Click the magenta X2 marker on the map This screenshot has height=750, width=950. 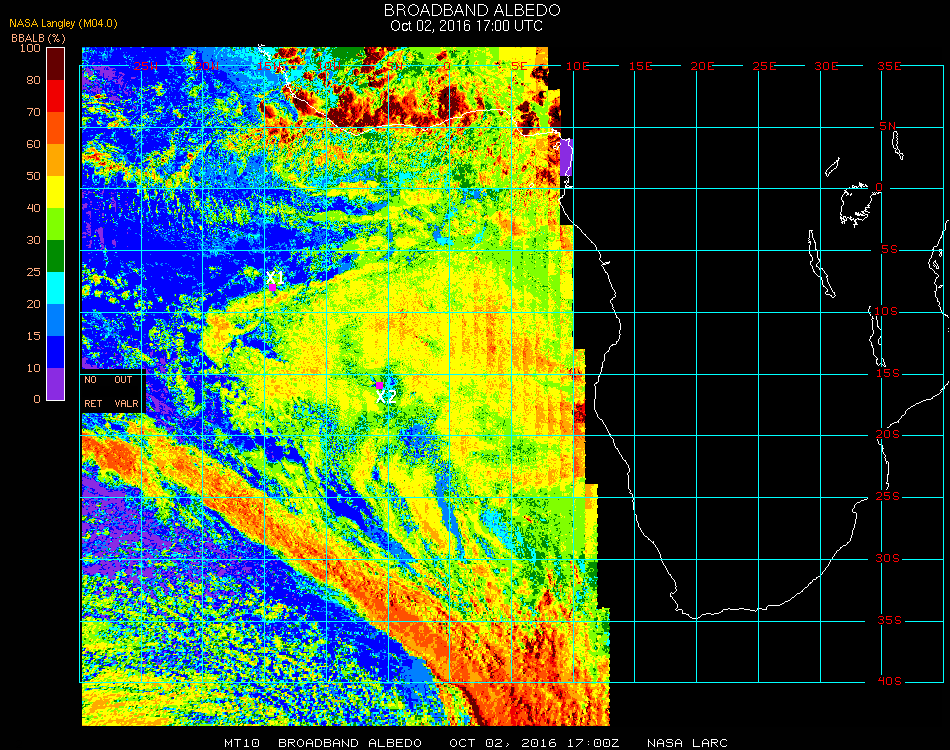tap(379, 385)
